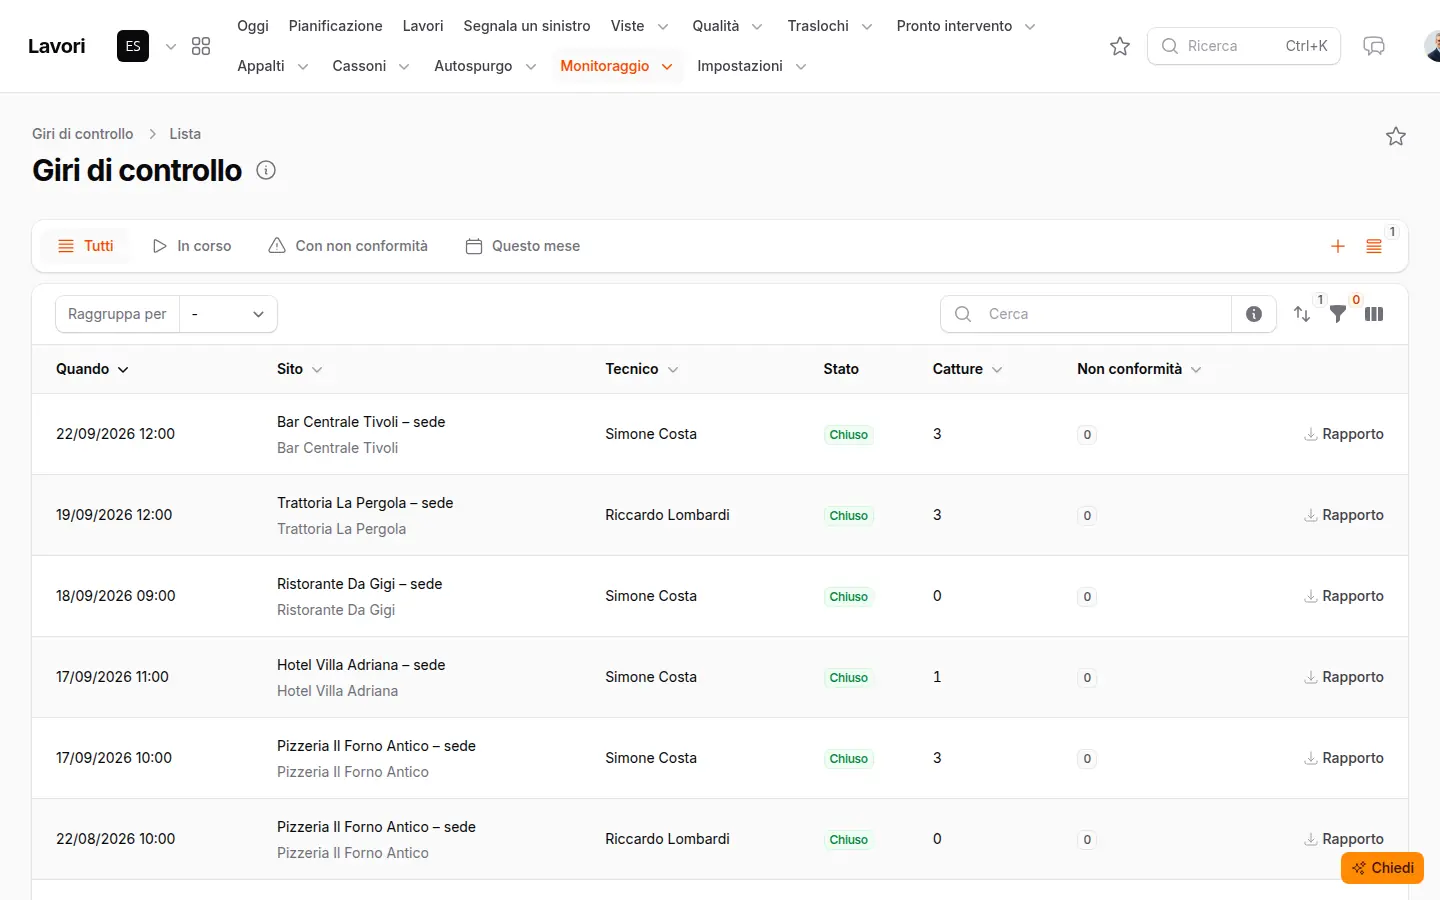Click in the Cerca table search field
Viewport: 1440px width, 900px height.
[1085, 314]
